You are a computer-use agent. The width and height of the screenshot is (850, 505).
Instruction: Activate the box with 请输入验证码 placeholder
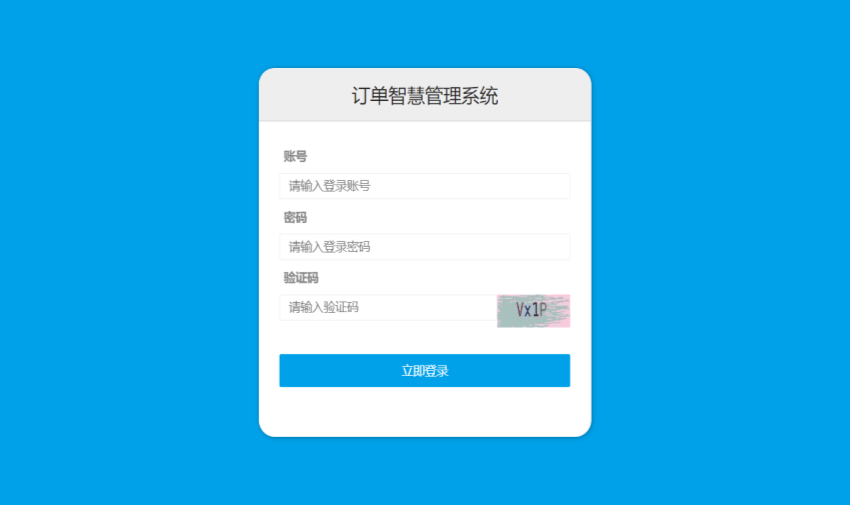pyautogui.click(x=388, y=307)
